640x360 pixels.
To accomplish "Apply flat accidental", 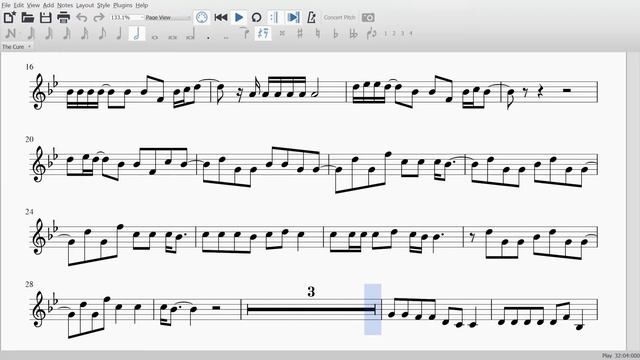I will pyautogui.click(x=336, y=33).
